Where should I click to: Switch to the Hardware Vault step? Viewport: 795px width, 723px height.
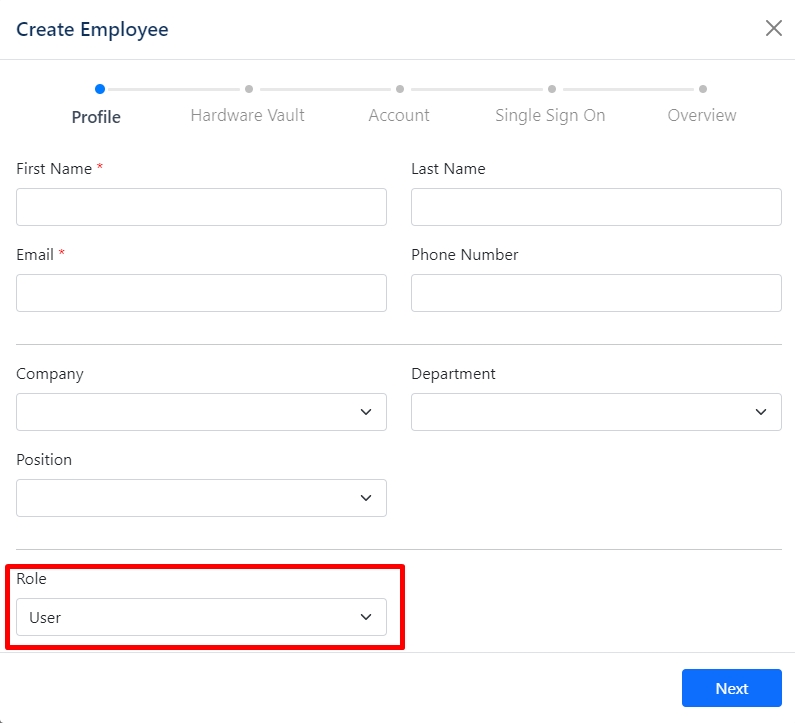point(247,115)
